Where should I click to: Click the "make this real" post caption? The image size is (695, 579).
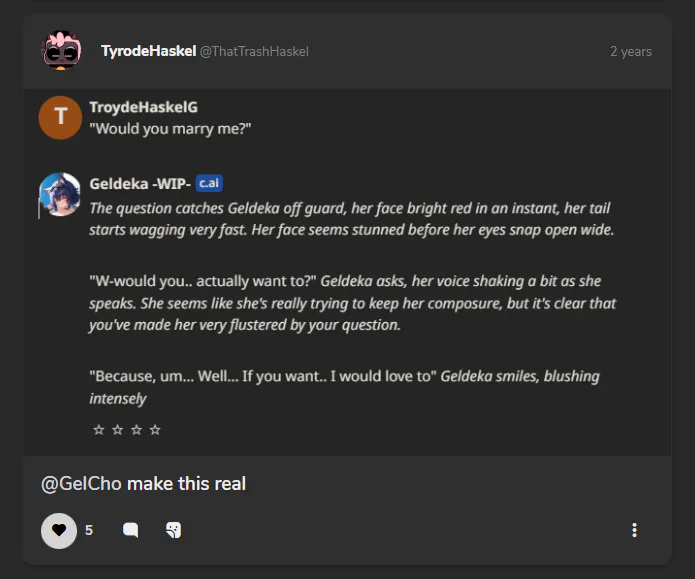tap(186, 484)
